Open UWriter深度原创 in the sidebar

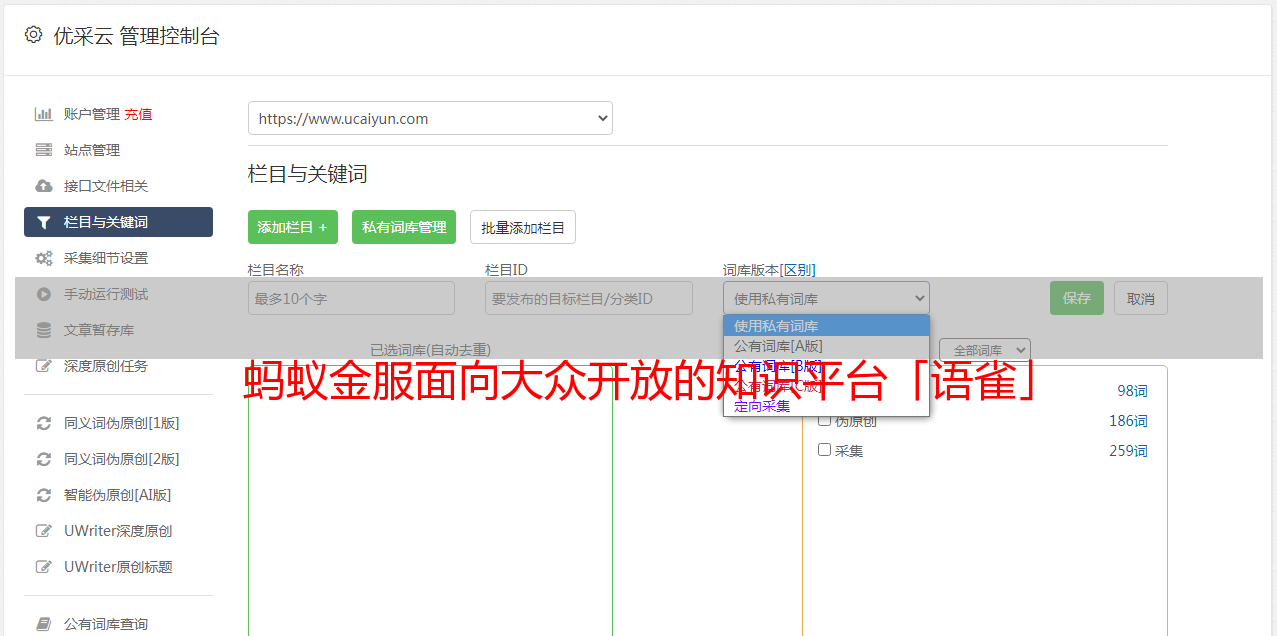coord(118,531)
